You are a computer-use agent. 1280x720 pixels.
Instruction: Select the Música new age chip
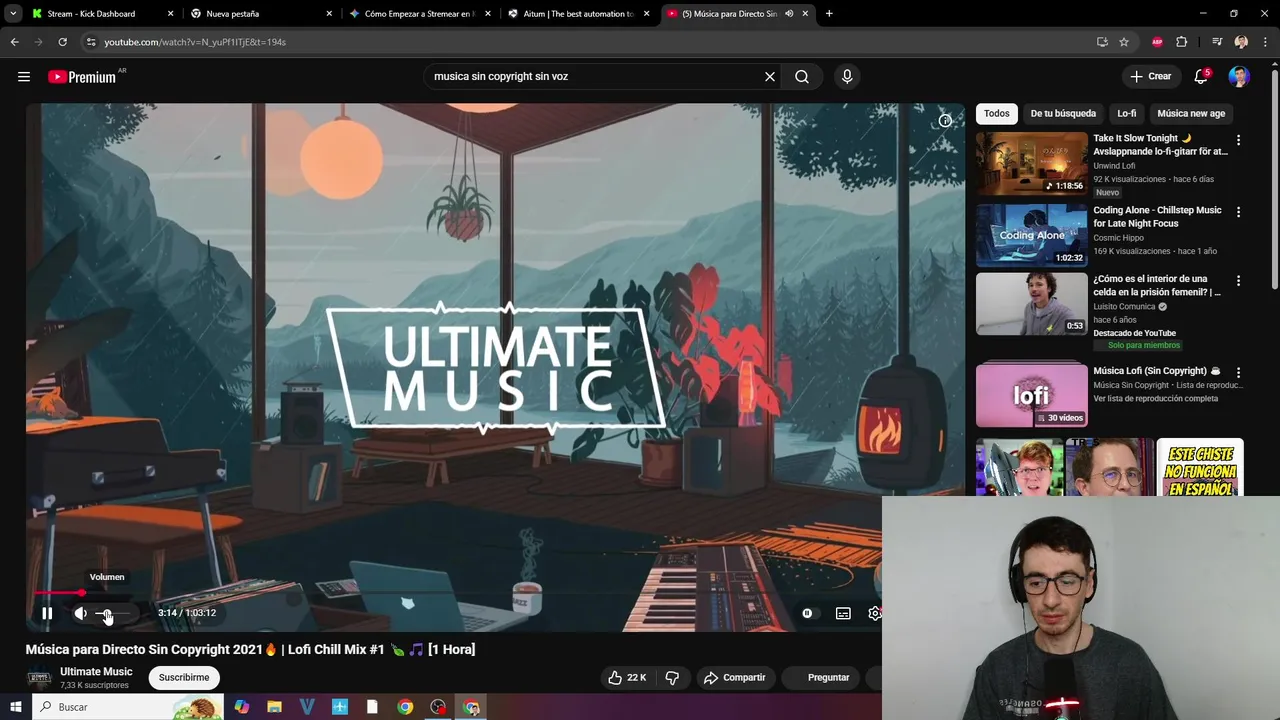1191,113
